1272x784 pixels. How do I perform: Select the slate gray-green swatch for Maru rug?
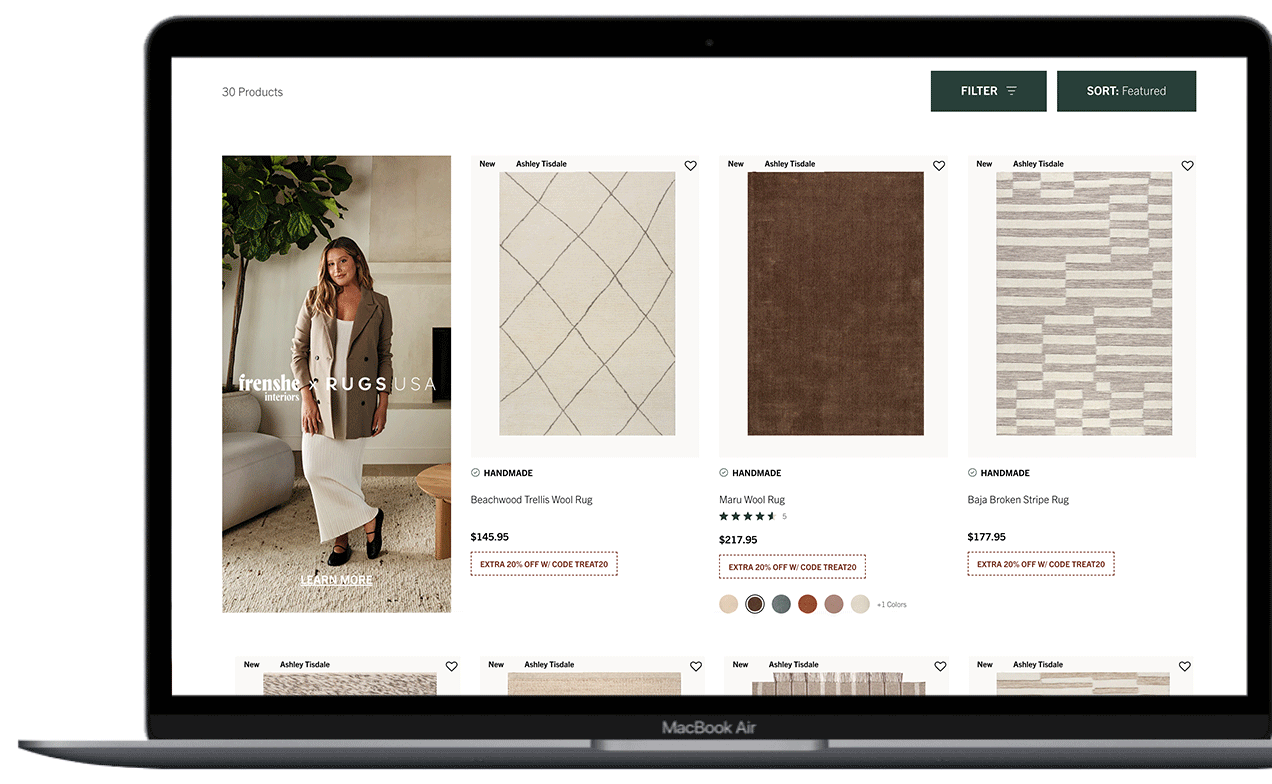pyautogui.click(x=781, y=604)
